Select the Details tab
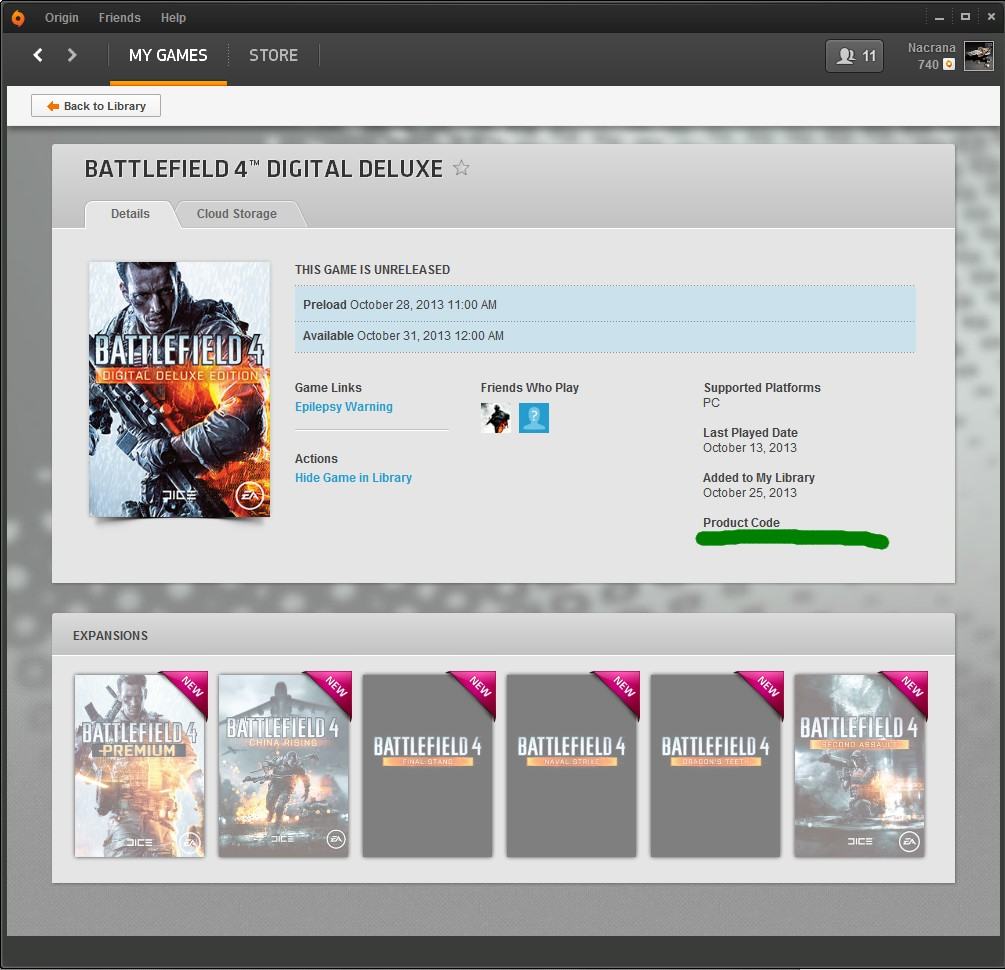 click(x=130, y=213)
